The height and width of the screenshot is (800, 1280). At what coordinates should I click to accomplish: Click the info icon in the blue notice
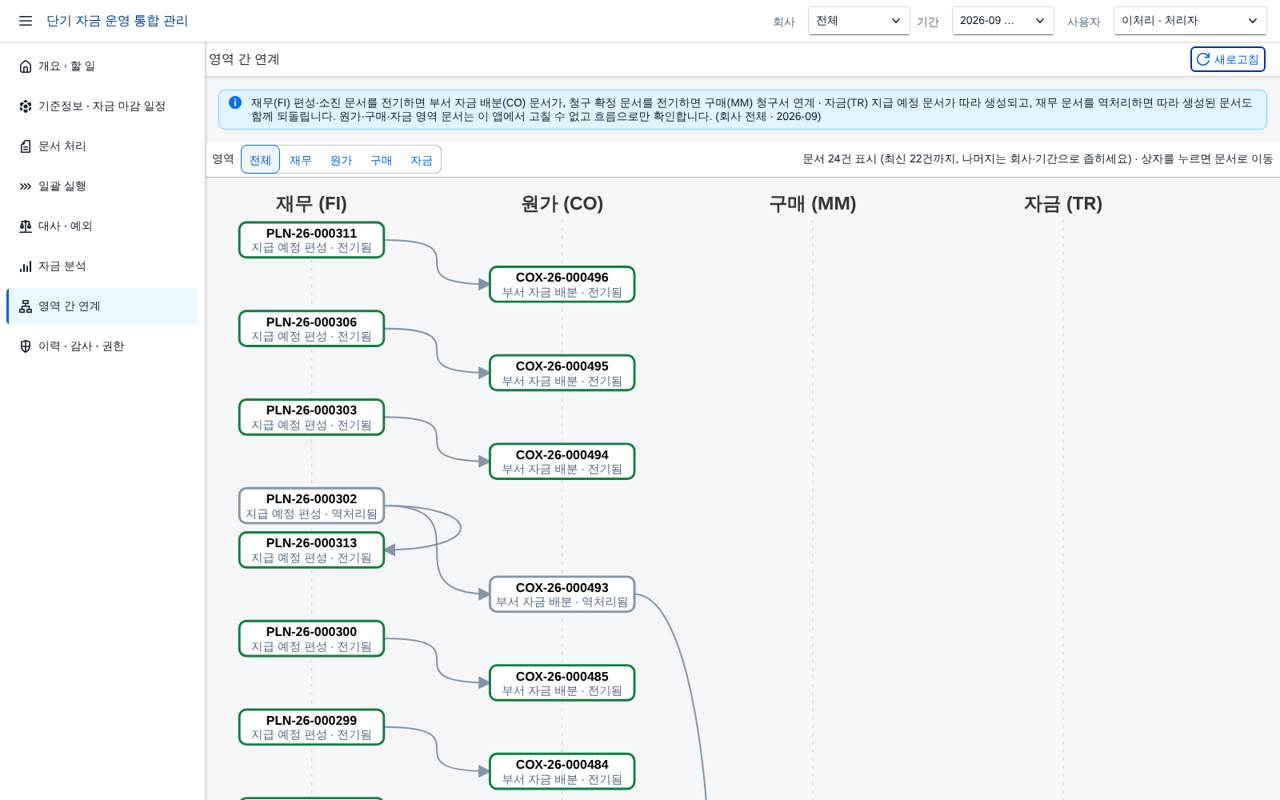coord(235,102)
